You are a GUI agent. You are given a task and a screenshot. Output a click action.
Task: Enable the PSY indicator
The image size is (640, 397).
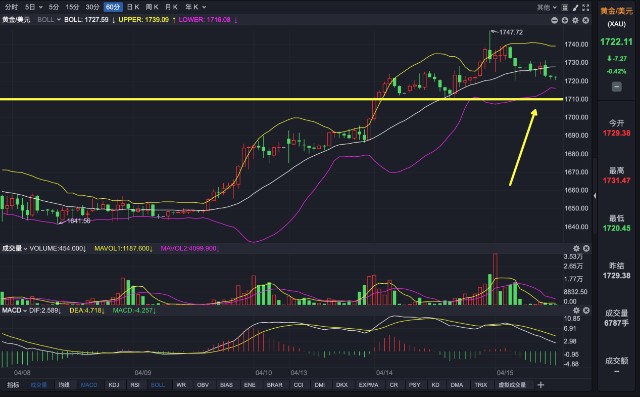[415, 385]
